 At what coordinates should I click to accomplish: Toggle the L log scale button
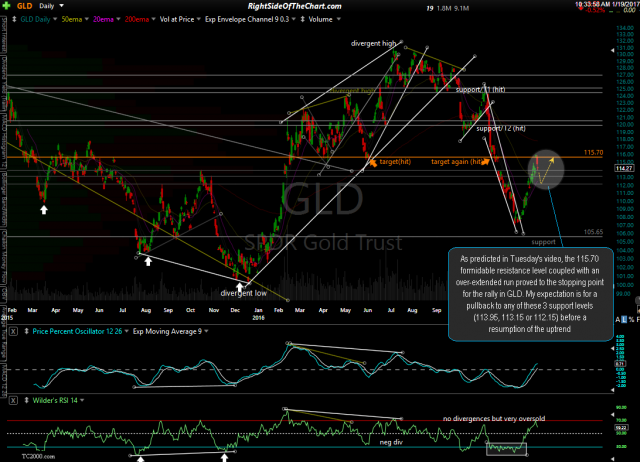tap(624, 320)
